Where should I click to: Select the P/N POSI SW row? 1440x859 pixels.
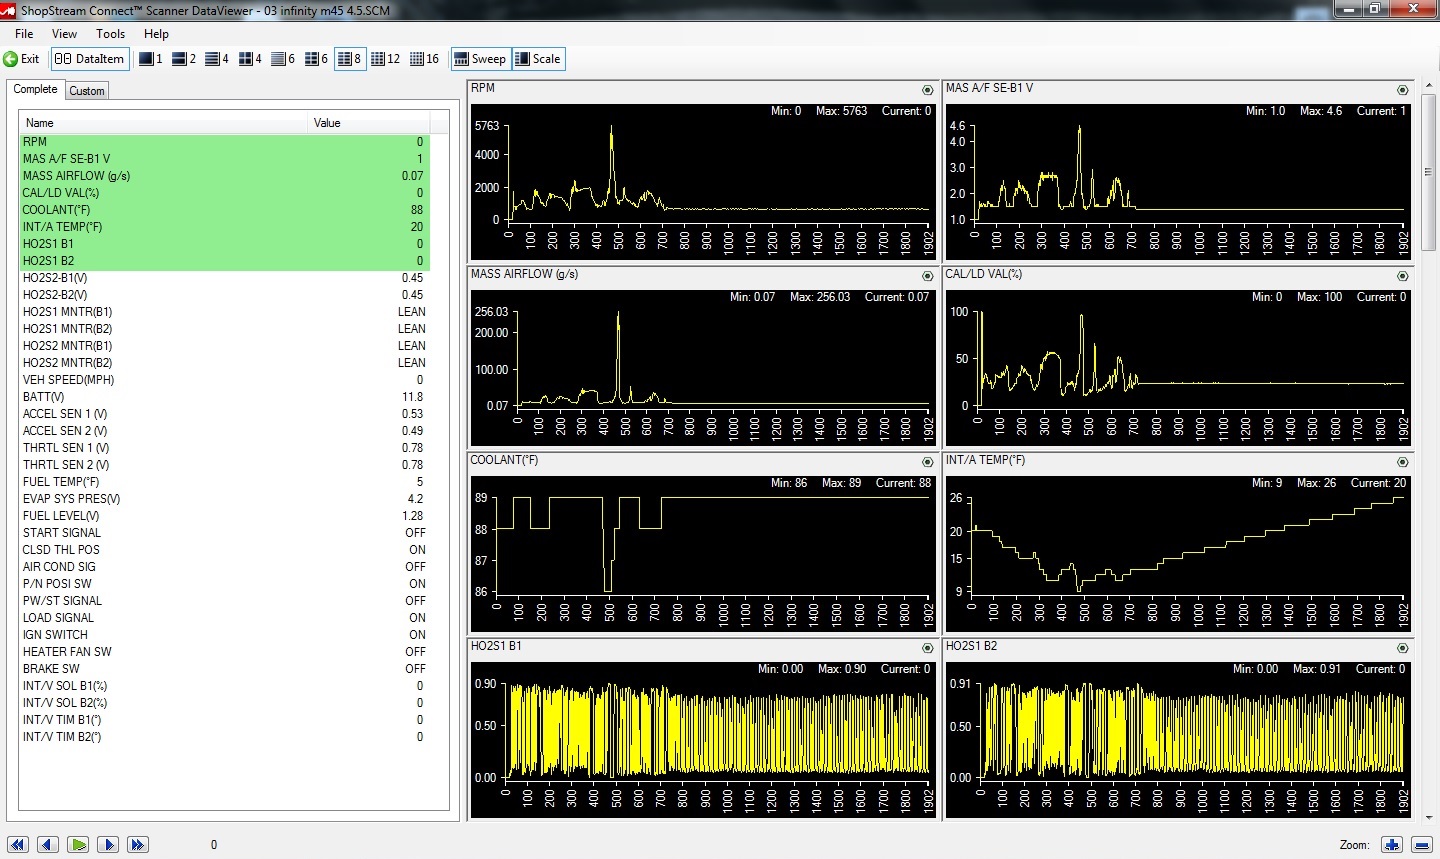pyautogui.click(x=224, y=584)
